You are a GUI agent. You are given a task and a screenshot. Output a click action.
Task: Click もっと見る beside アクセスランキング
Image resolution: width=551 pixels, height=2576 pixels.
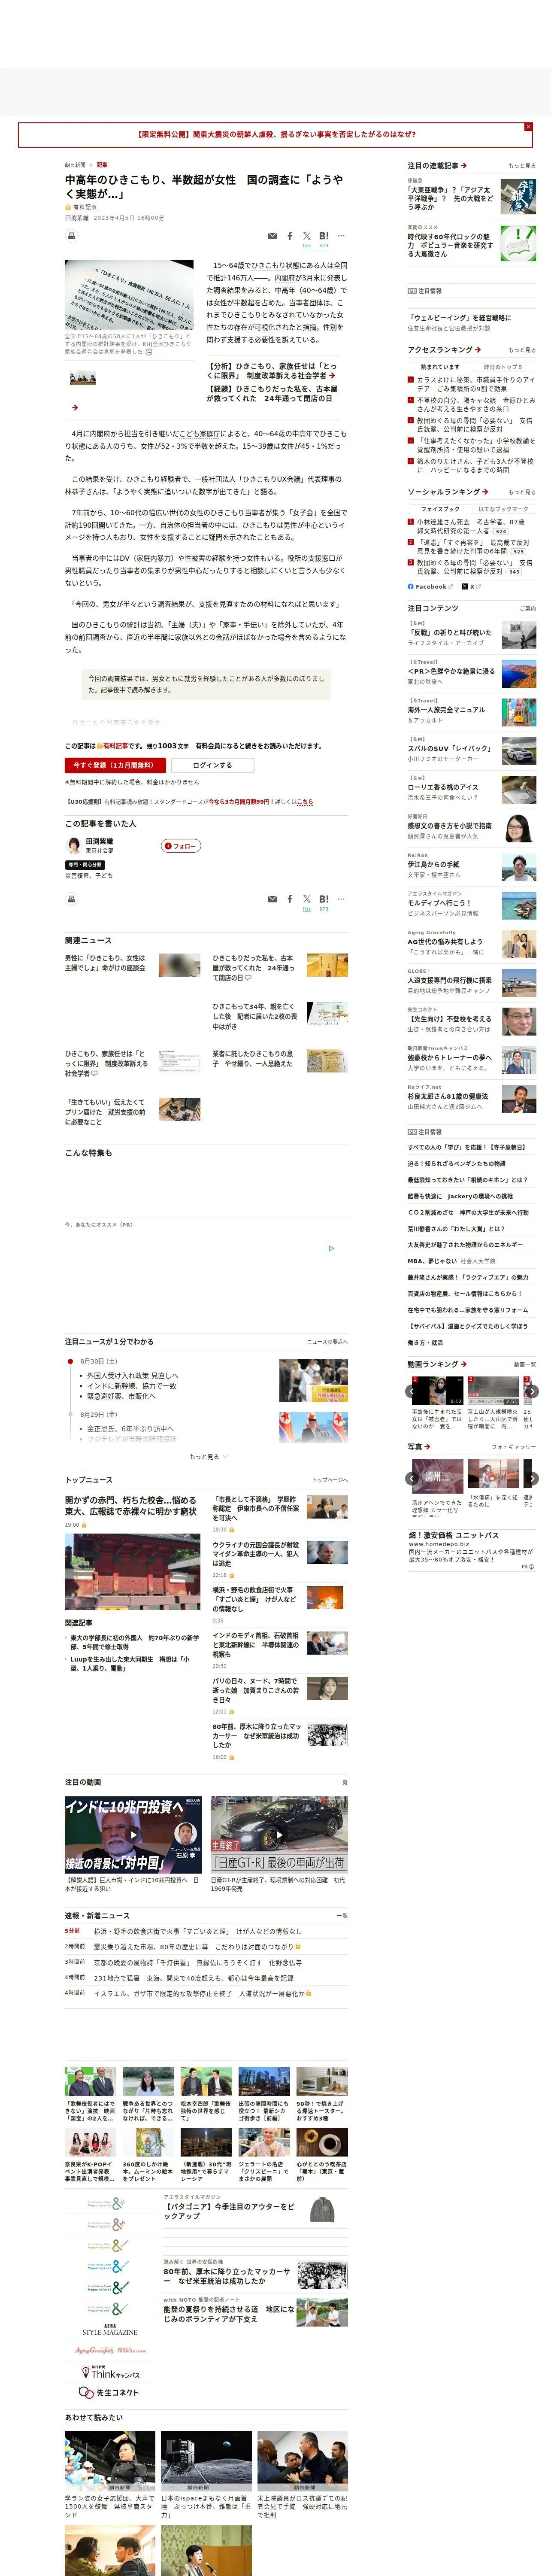(521, 350)
